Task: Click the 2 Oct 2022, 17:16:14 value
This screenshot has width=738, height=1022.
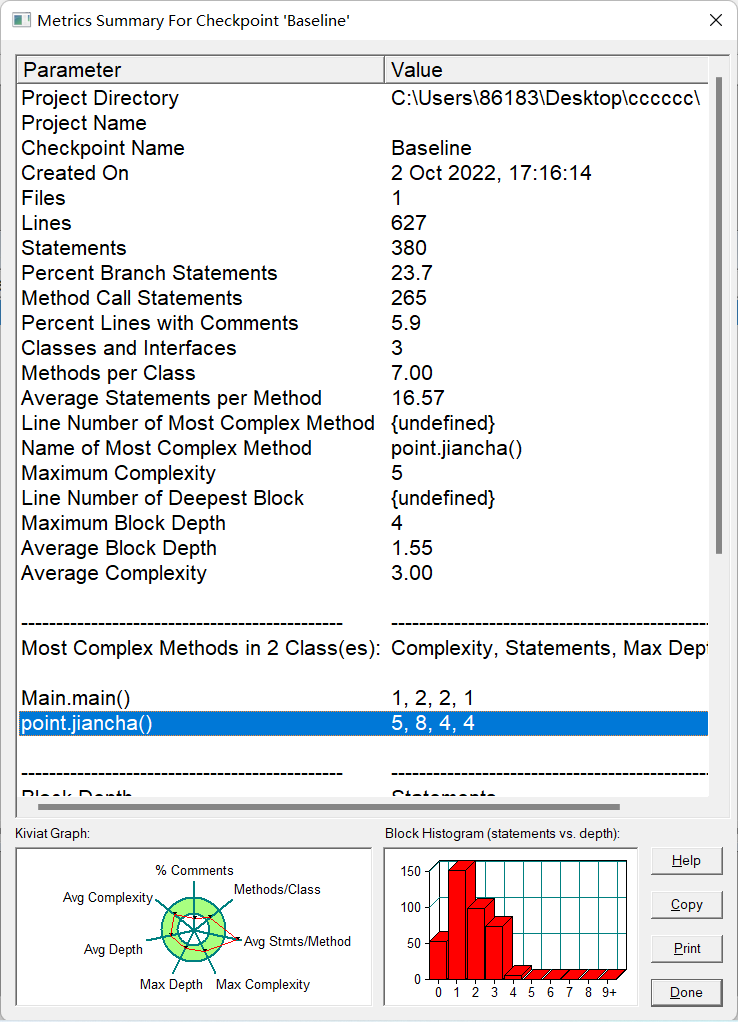Action: point(491,173)
